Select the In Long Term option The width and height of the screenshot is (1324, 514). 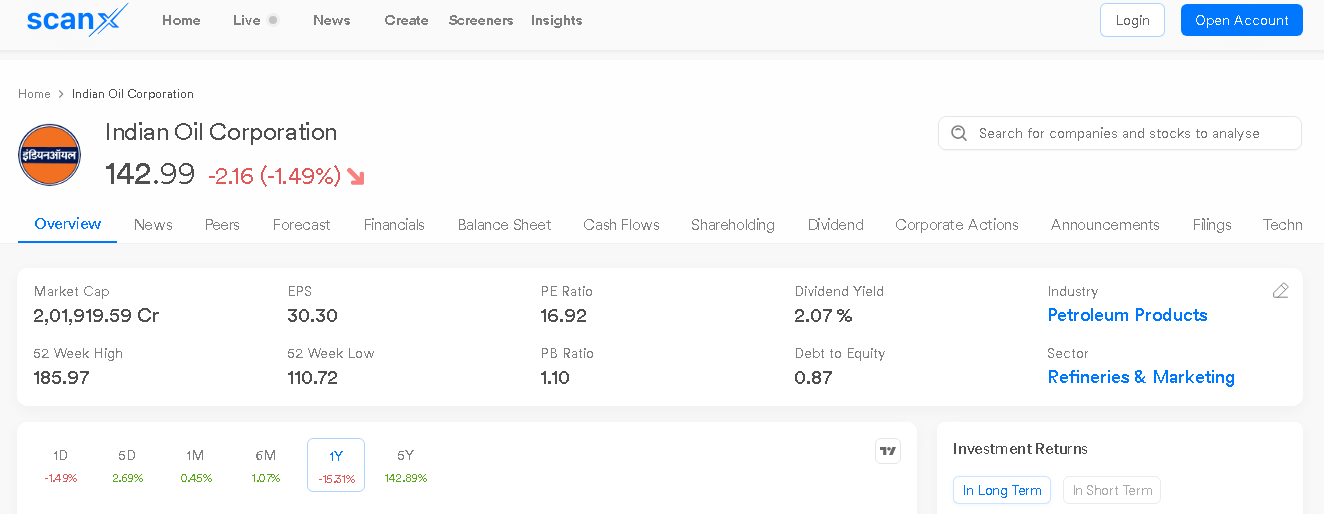[x=1002, y=490]
